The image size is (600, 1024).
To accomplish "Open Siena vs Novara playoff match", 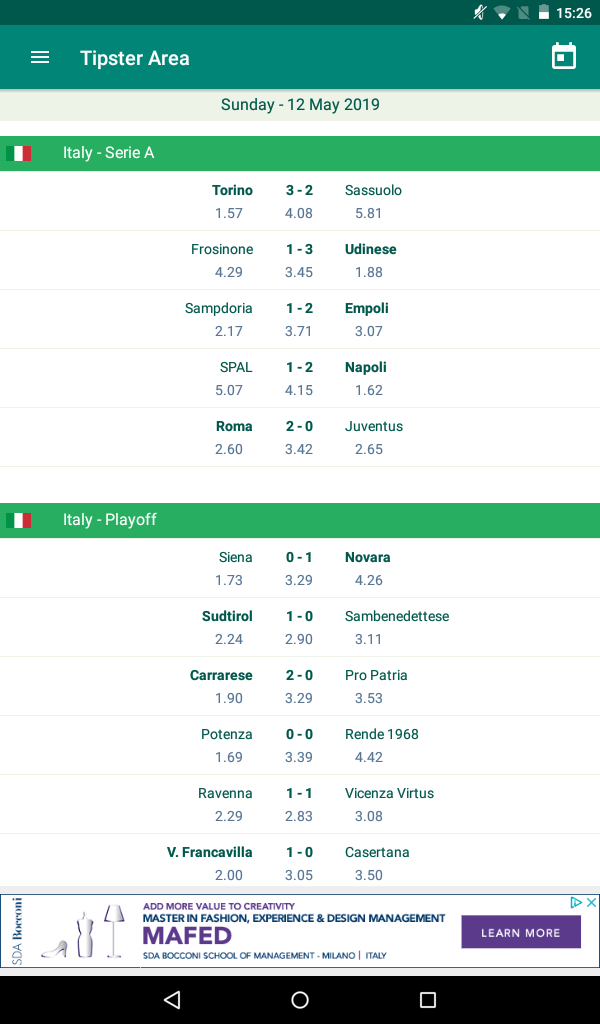I will 300,568.
